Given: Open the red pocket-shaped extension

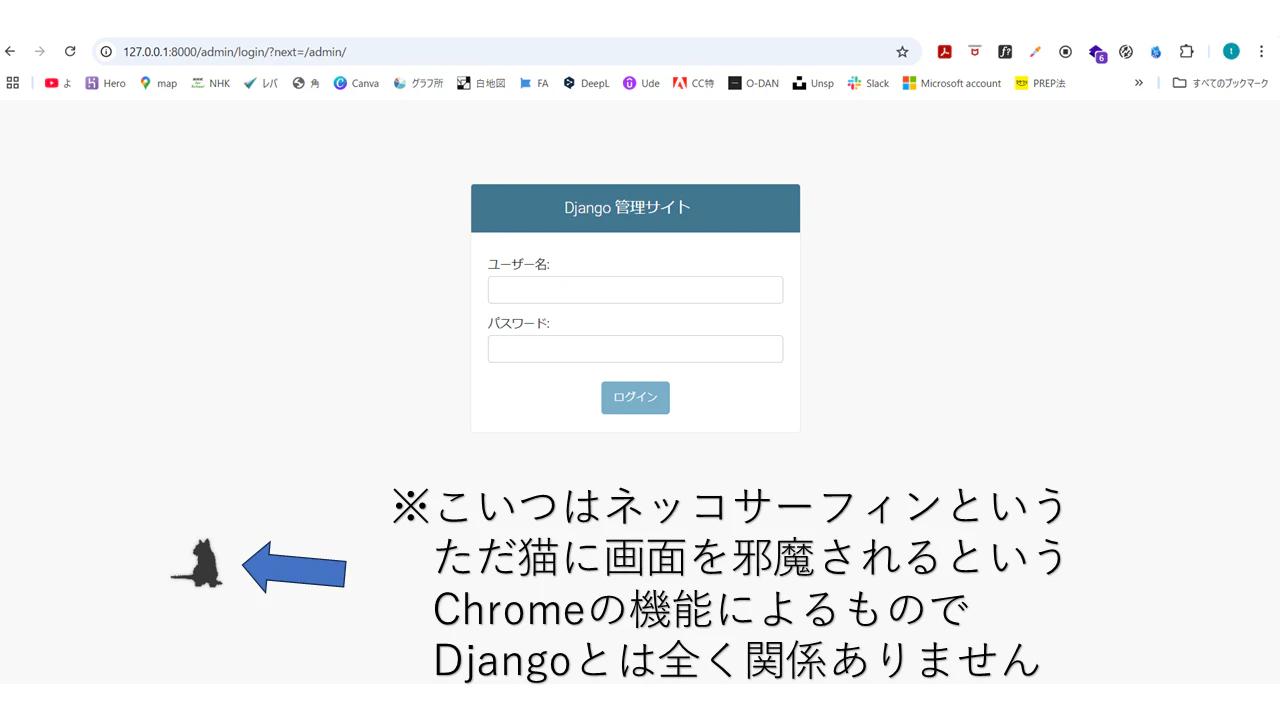Looking at the screenshot, I should coord(975,52).
